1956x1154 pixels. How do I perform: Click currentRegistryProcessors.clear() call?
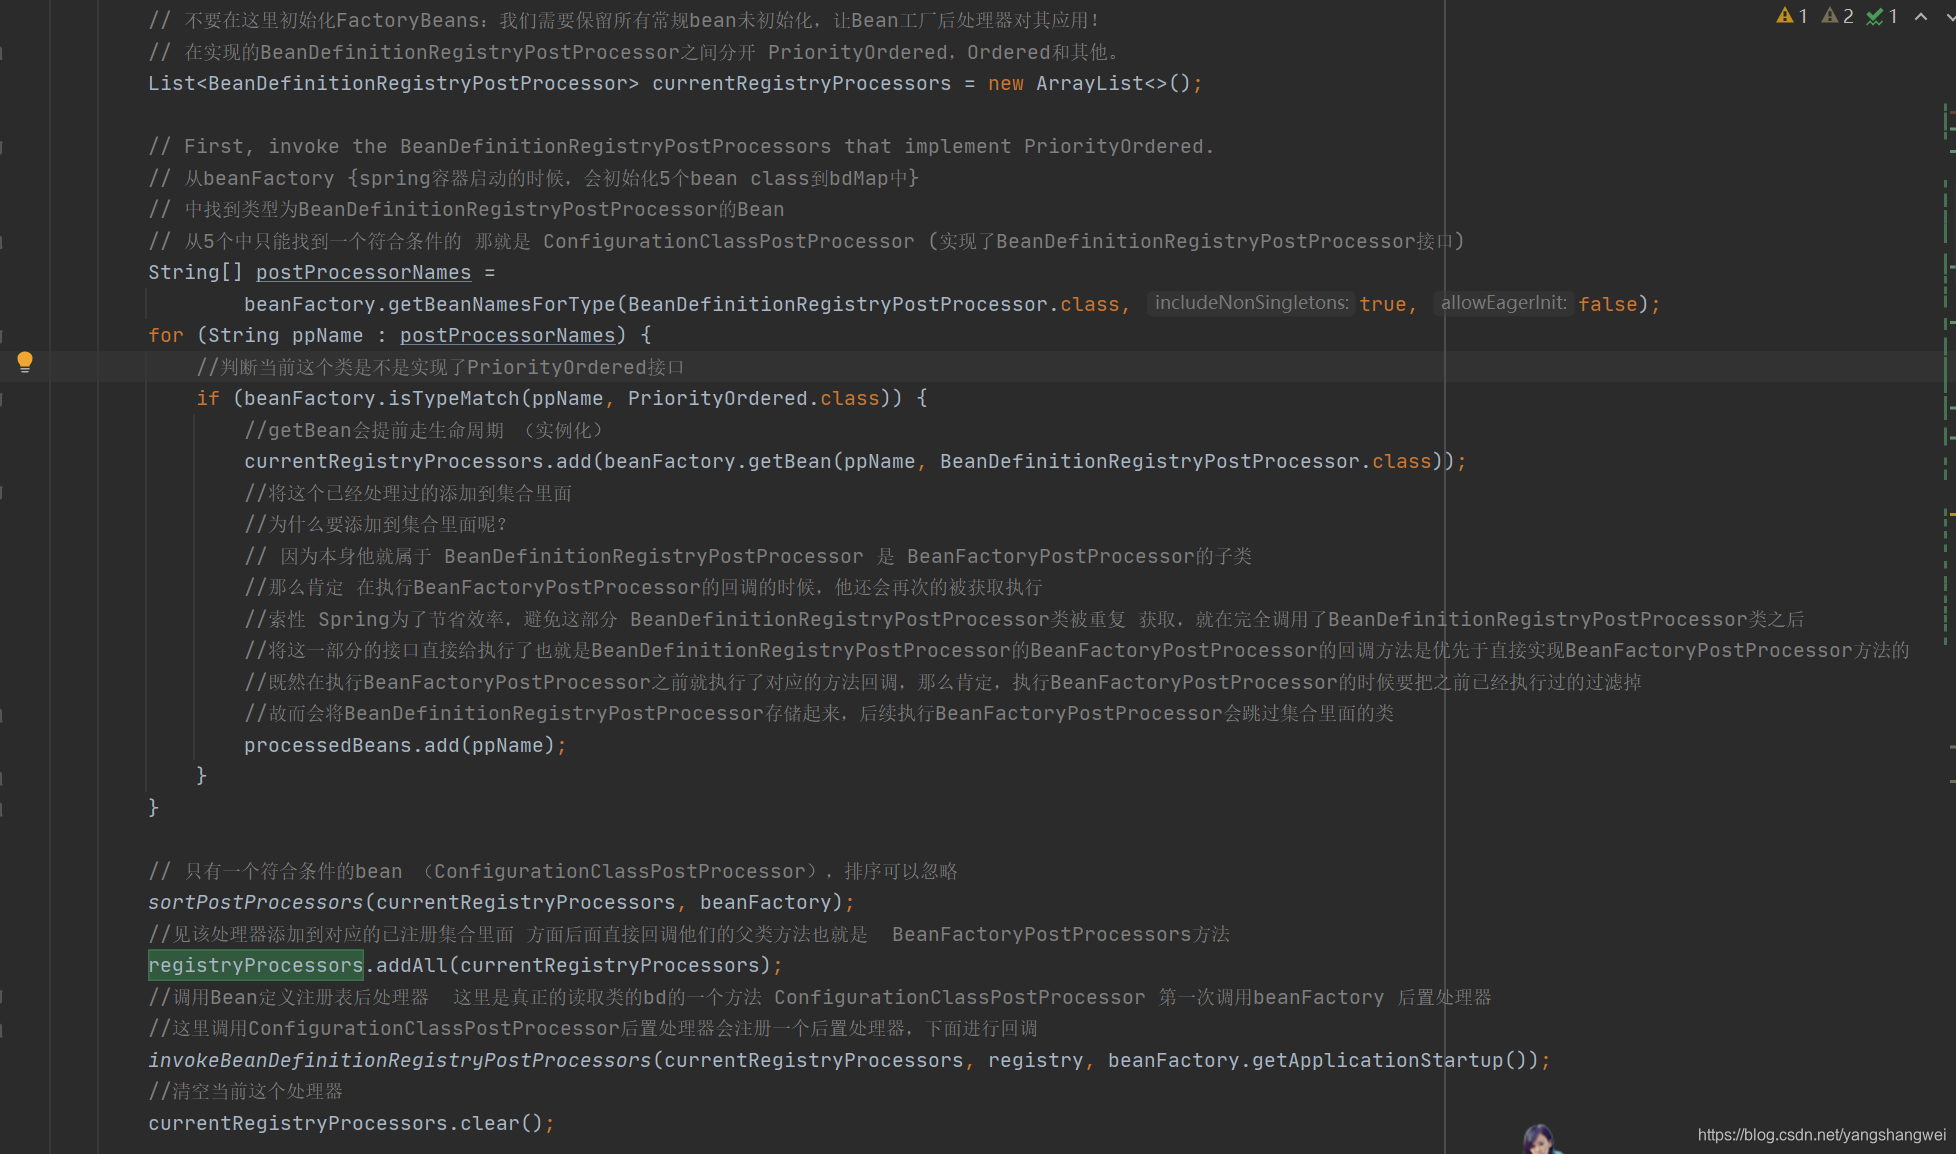click(345, 1123)
